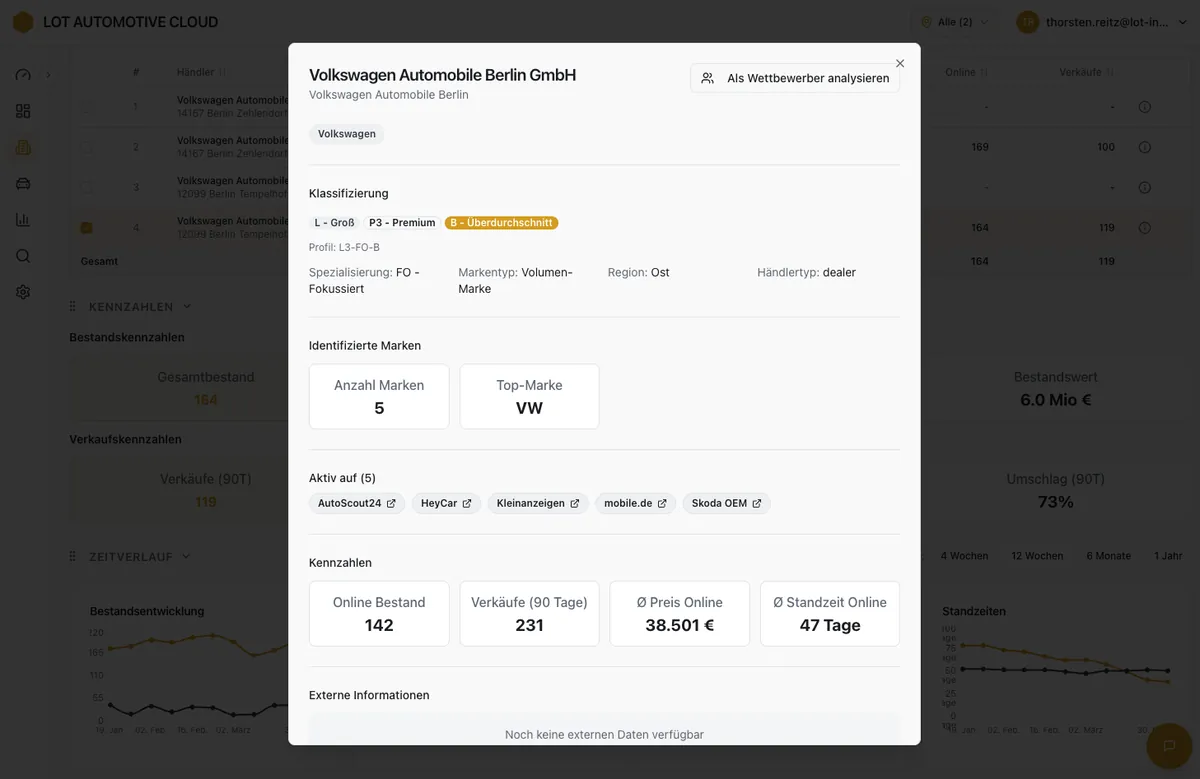Open the speedometer dashboard icon in sidebar
Viewport: 1200px width, 779px height.
coord(23,75)
